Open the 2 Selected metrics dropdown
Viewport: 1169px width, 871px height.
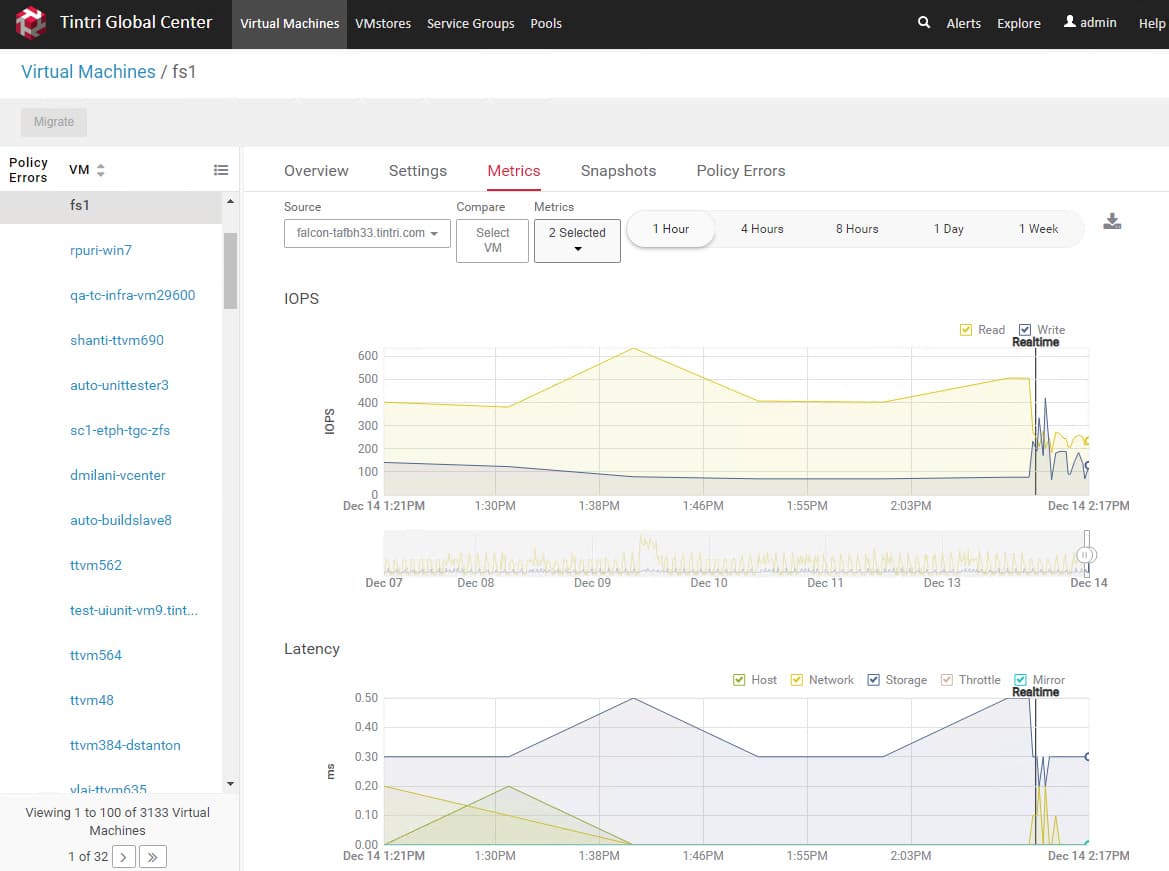[x=577, y=240]
